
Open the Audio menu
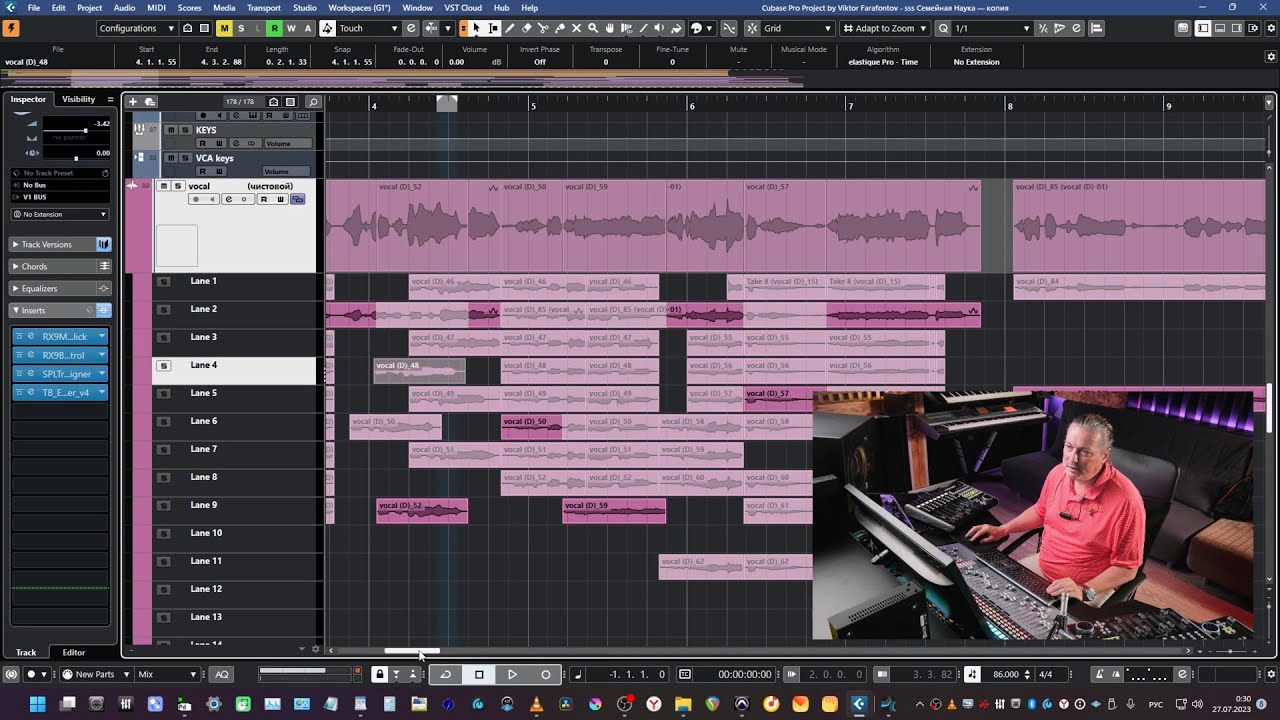click(x=124, y=8)
